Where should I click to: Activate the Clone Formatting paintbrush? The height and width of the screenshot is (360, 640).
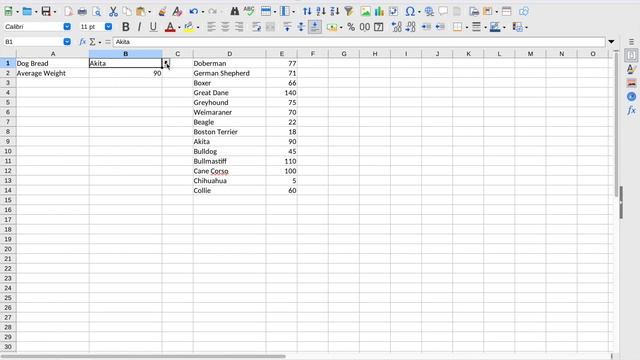pyautogui.click(x=162, y=11)
